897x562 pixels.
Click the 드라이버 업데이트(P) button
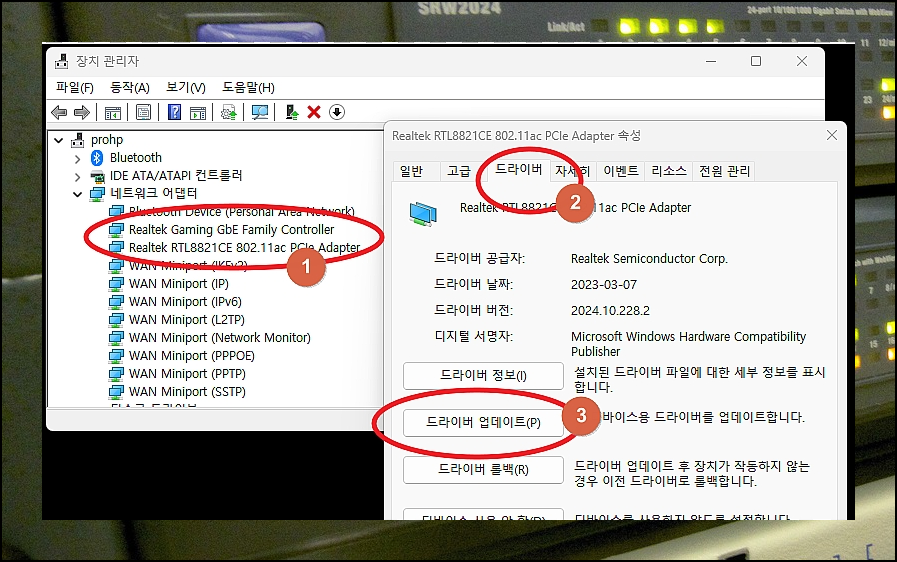pyautogui.click(x=483, y=422)
